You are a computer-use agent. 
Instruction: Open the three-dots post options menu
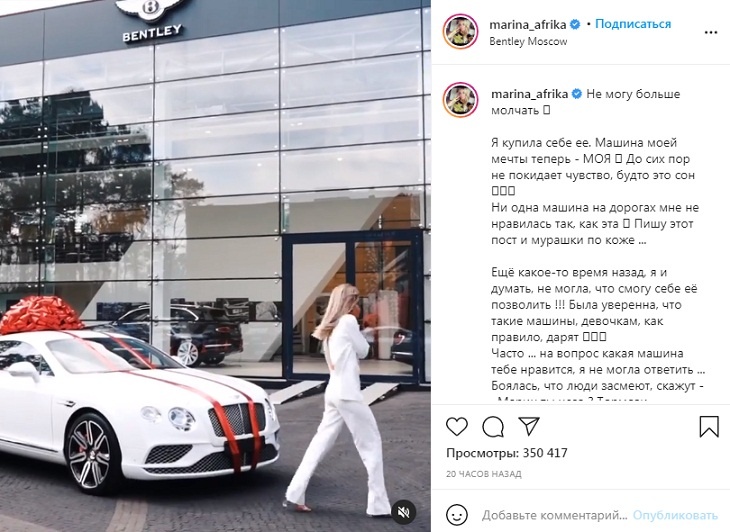[710, 32]
